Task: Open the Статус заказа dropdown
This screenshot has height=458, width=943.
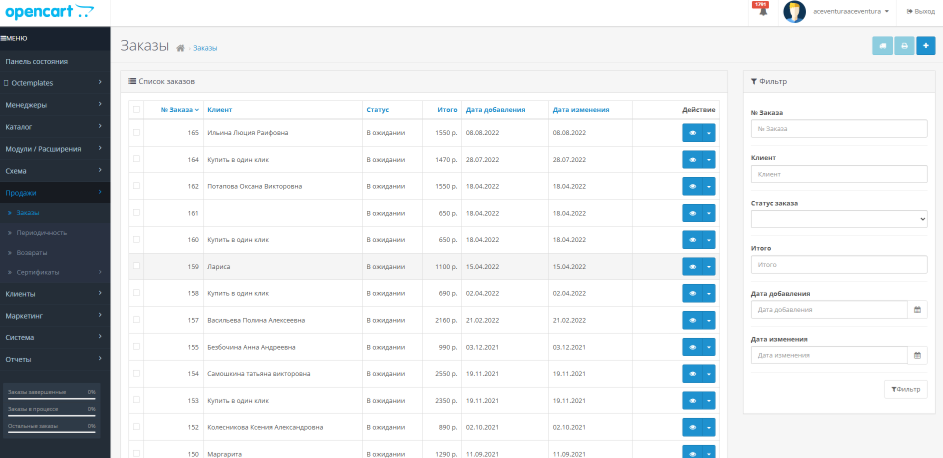Action: tap(839, 219)
